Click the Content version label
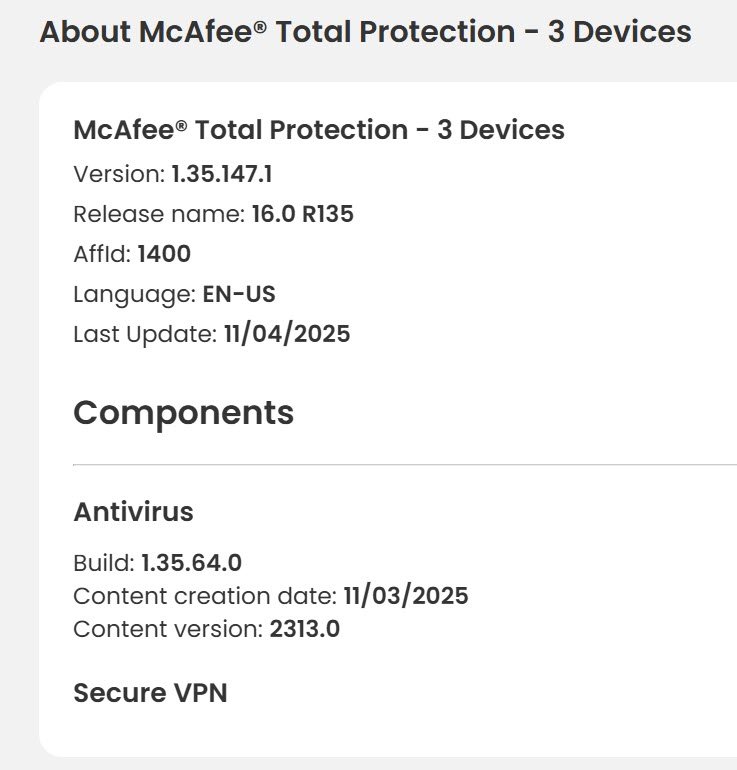This screenshot has height=770, width=737. tap(168, 630)
